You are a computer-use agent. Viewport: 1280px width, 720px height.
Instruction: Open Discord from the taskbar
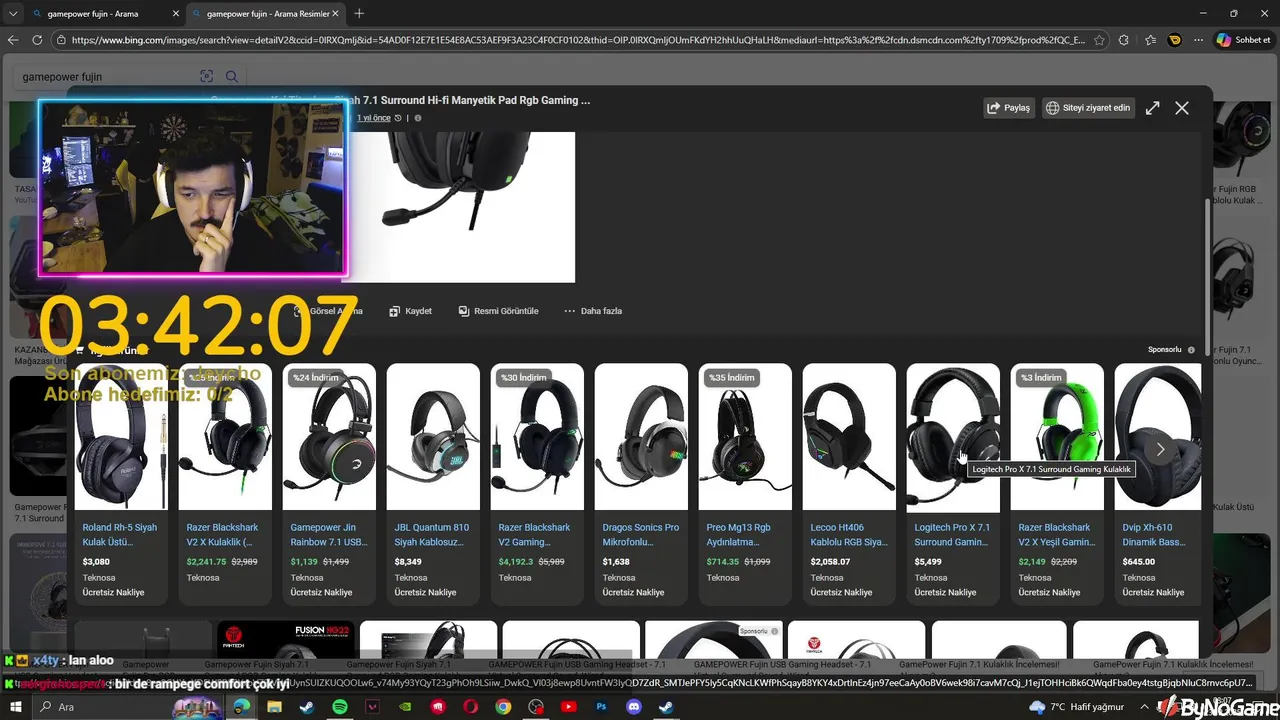[x=633, y=707]
